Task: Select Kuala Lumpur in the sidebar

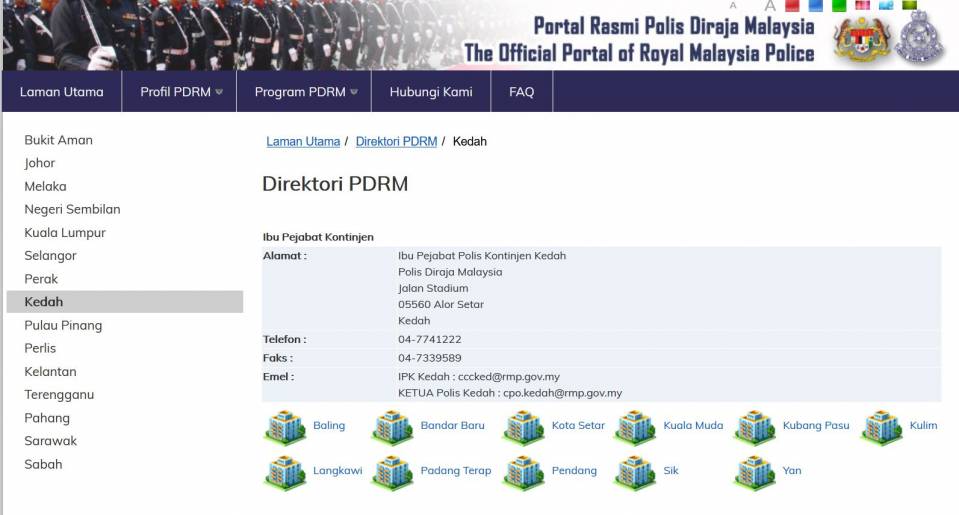Action: (x=65, y=232)
